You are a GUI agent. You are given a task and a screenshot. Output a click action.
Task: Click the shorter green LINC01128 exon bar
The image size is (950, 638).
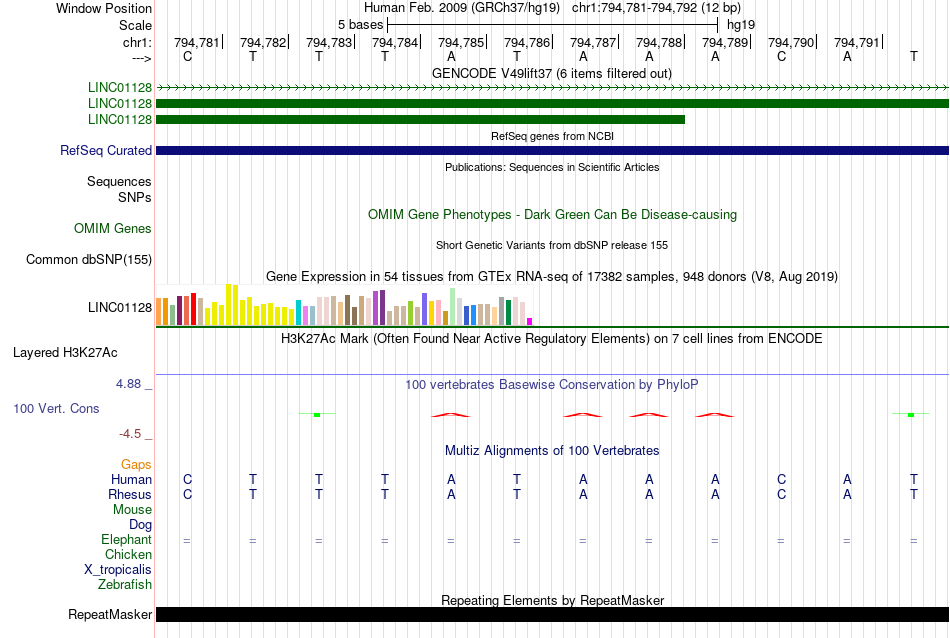click(x=420, y=119)
